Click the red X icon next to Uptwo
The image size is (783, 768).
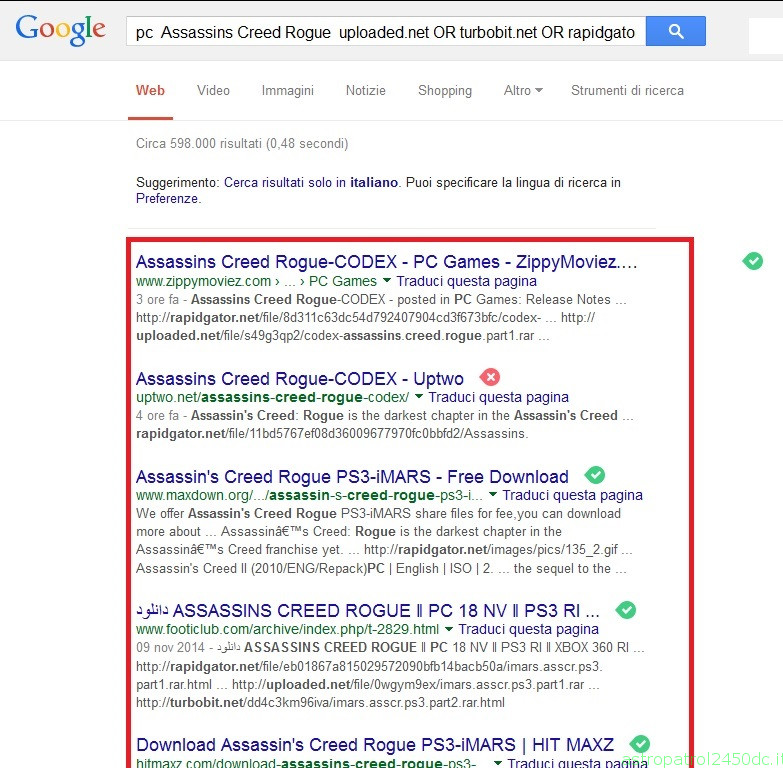point(490,377)
